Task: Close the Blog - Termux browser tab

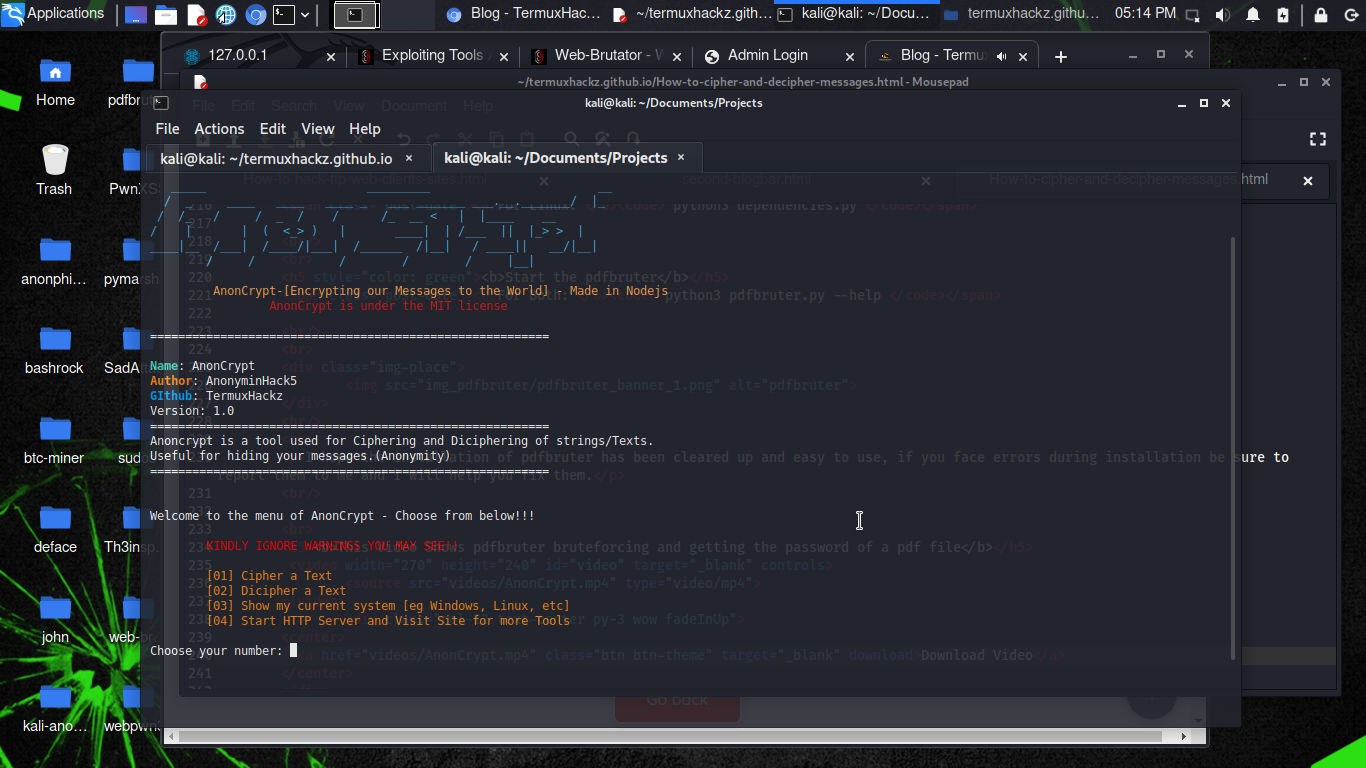Action: click(1023, 57)
